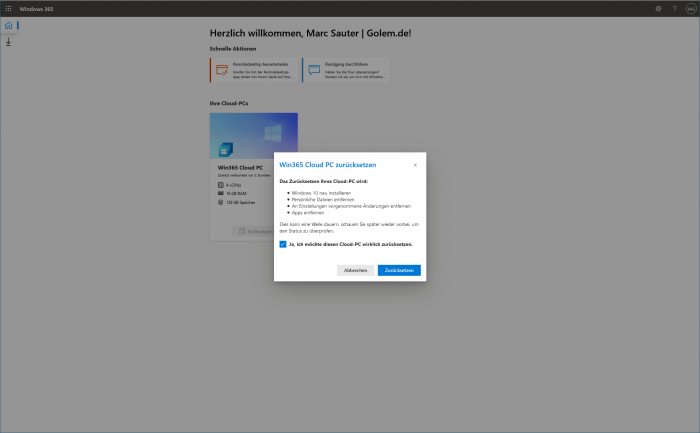Open the settings gear icon
Viewport: 700px width, 433px height.
click(658, 8)
